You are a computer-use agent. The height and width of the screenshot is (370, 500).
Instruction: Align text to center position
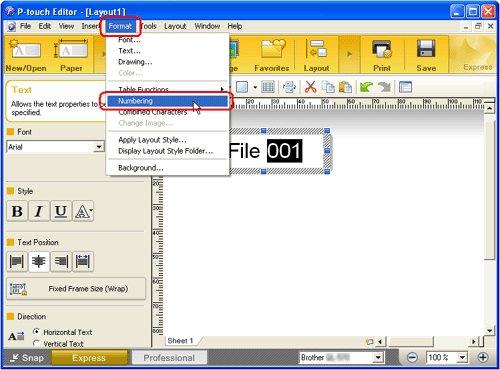tap(39, 262)
